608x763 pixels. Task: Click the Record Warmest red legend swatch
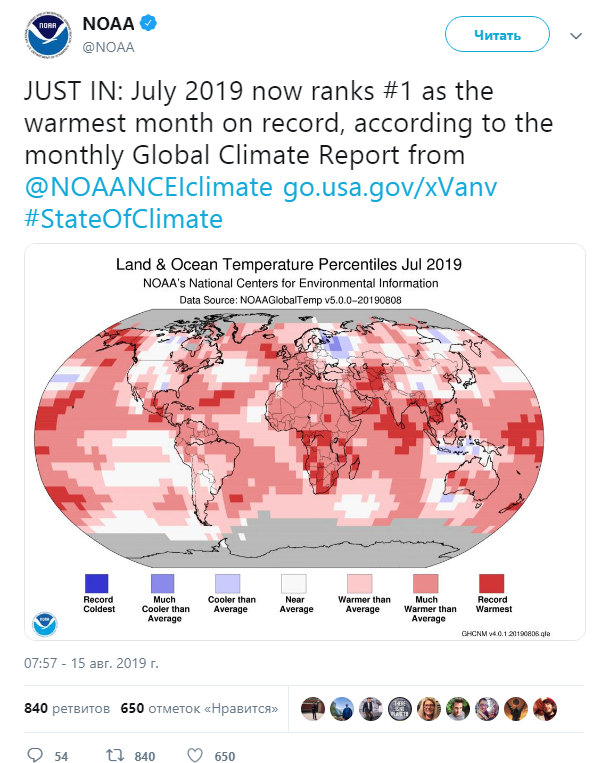[x=491, y=583]
